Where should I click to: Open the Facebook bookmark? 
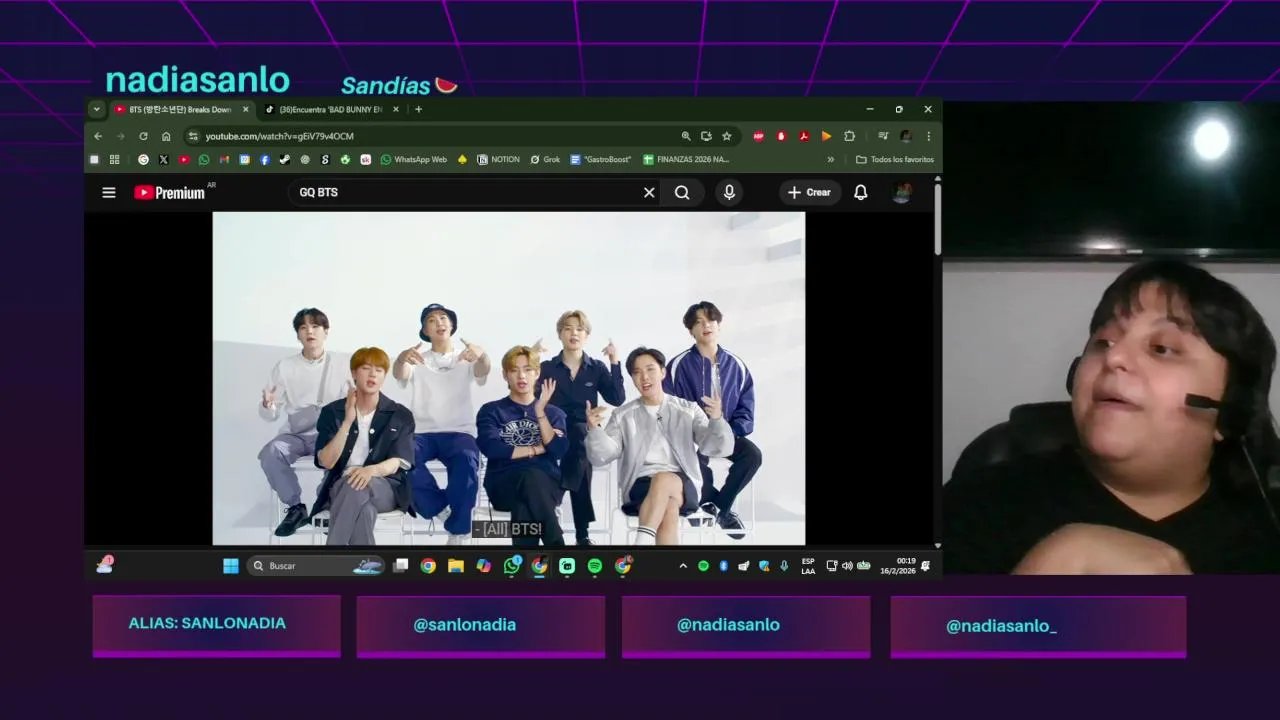point(265,159)
